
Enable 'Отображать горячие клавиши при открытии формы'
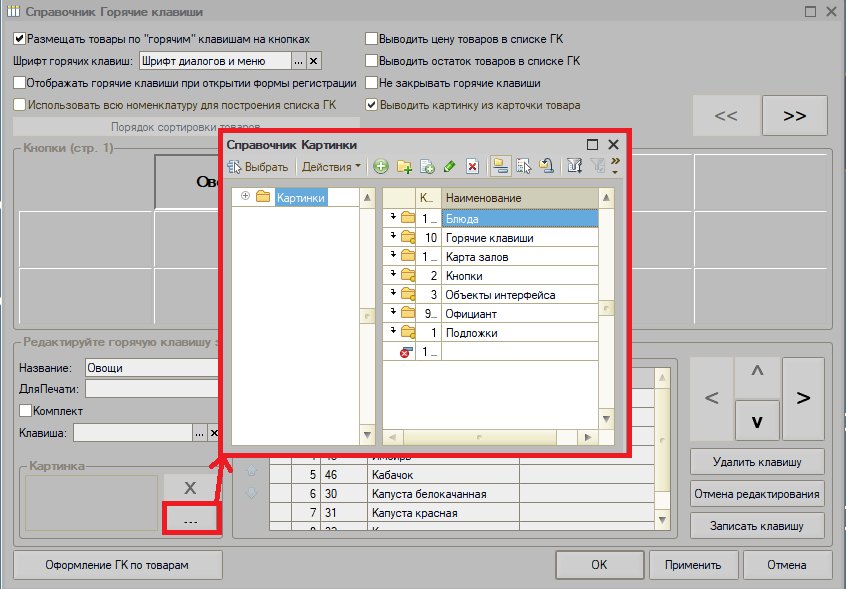tap(19, 83)
